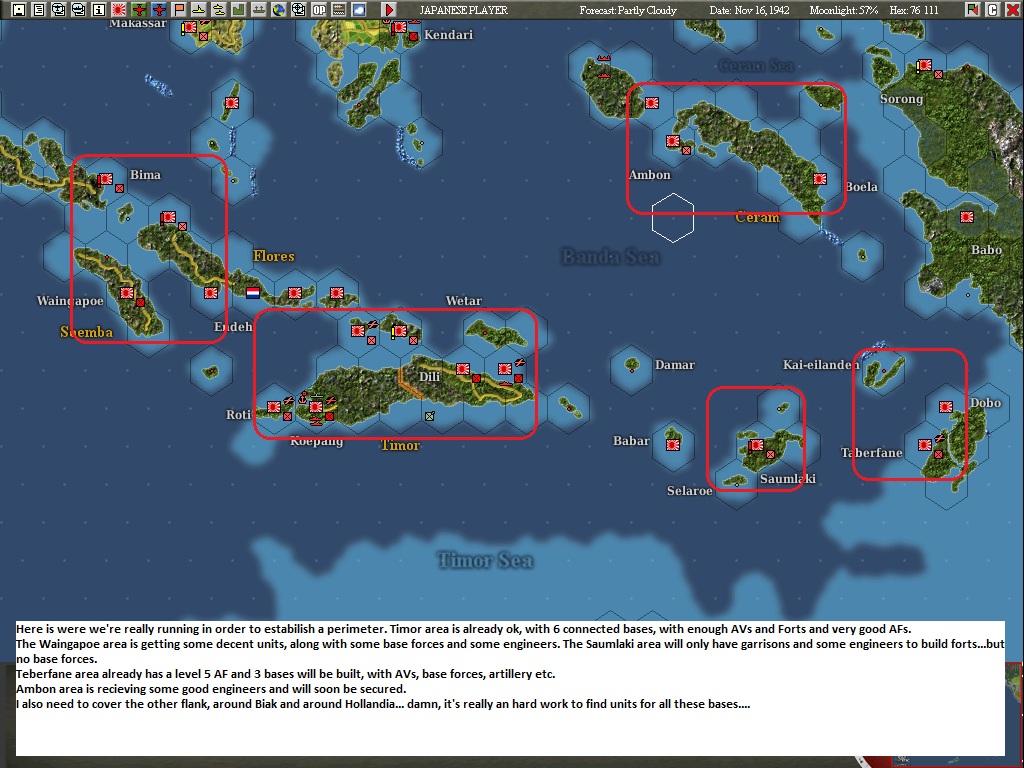Click the 'Forecast: Partly Cloudy' text
Viewport: 1024px width, 768px height.
coord(628,10)
